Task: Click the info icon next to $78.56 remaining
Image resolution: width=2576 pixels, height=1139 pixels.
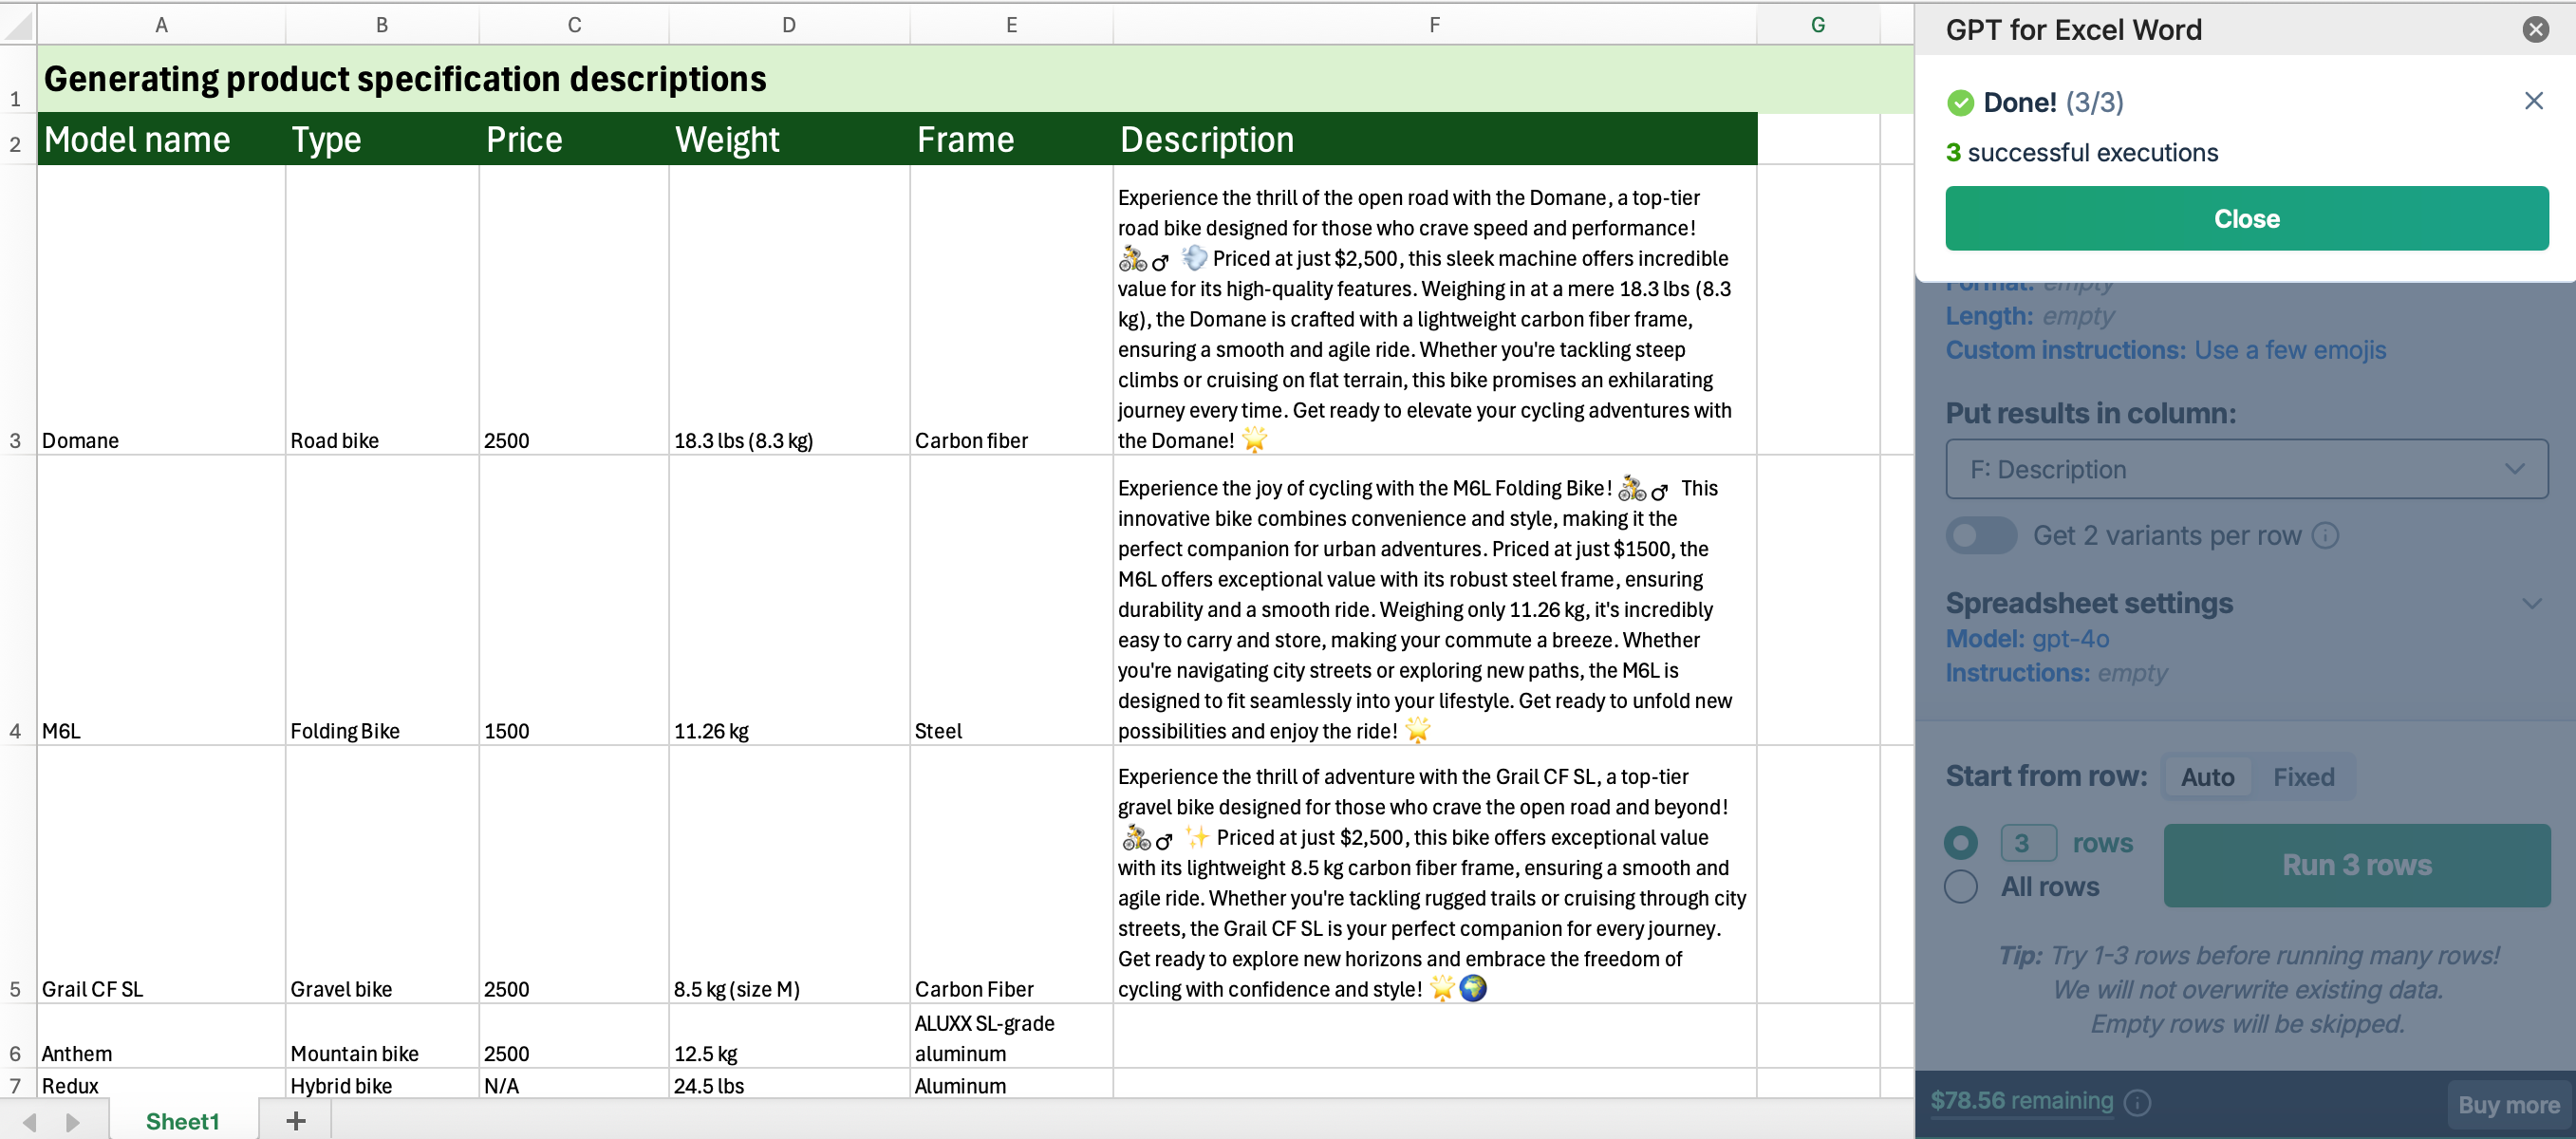Action: 2137,1102
